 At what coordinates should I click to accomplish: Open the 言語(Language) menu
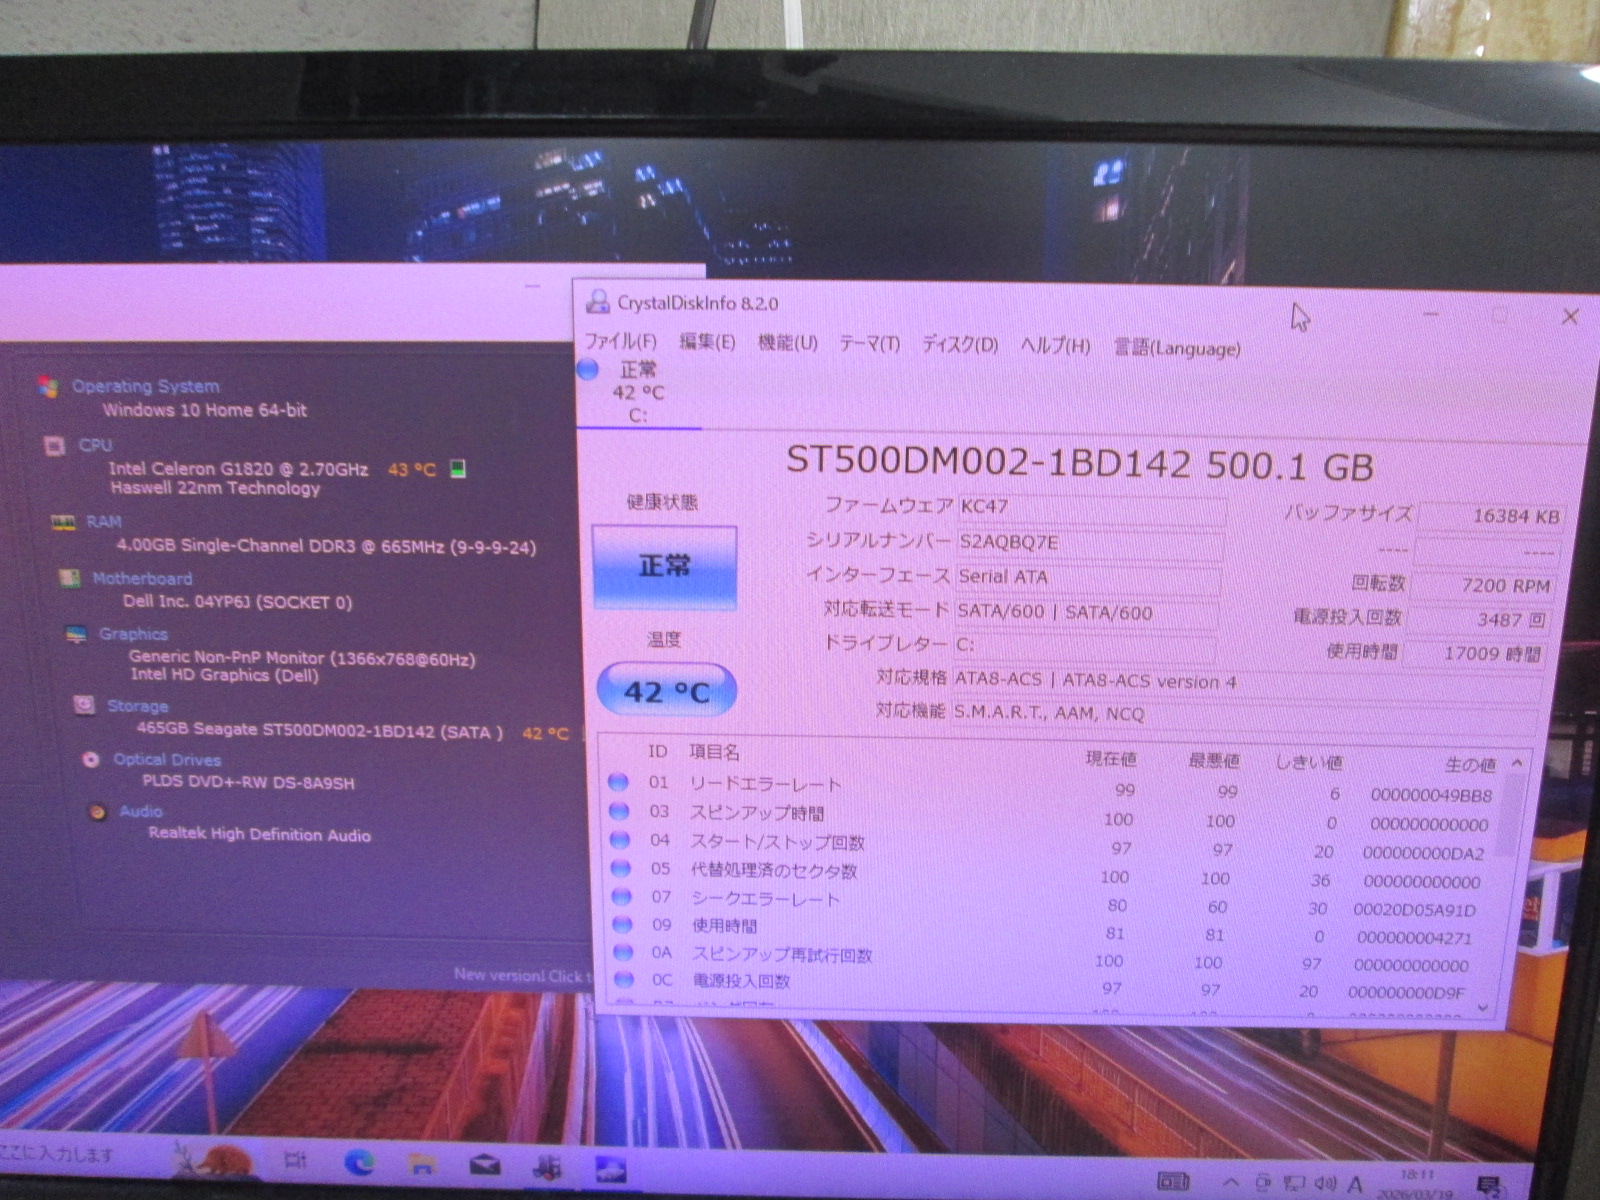(x=1177, y=348)
